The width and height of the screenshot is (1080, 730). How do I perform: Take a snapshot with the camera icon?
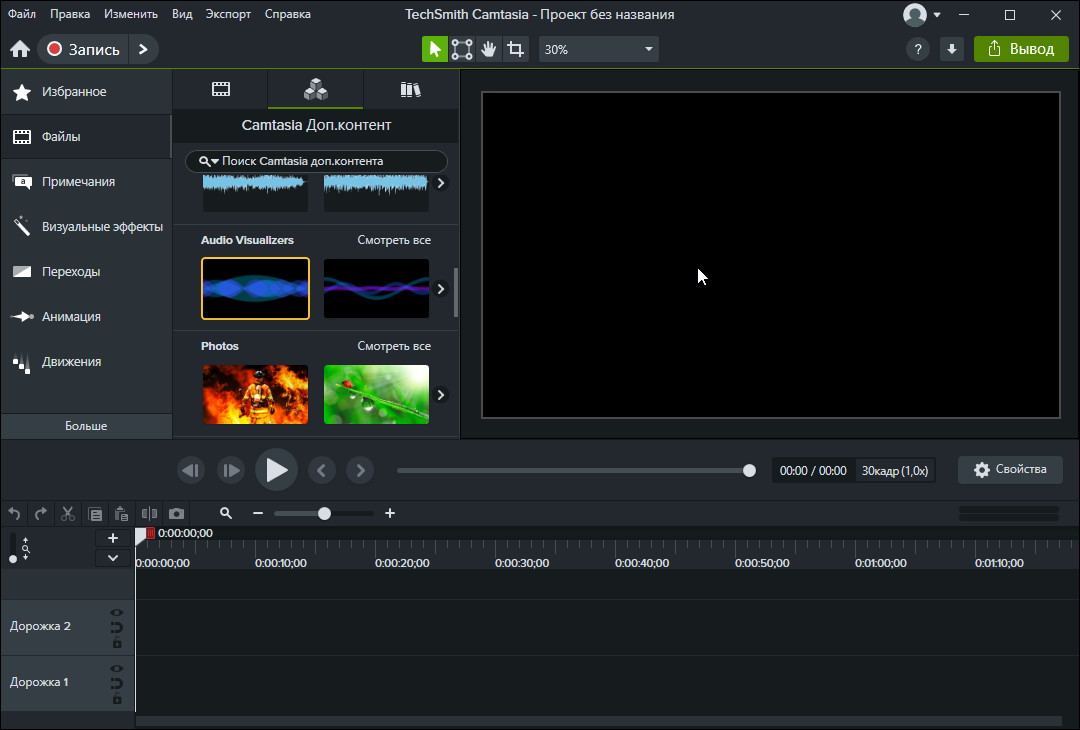click(176, 514)
